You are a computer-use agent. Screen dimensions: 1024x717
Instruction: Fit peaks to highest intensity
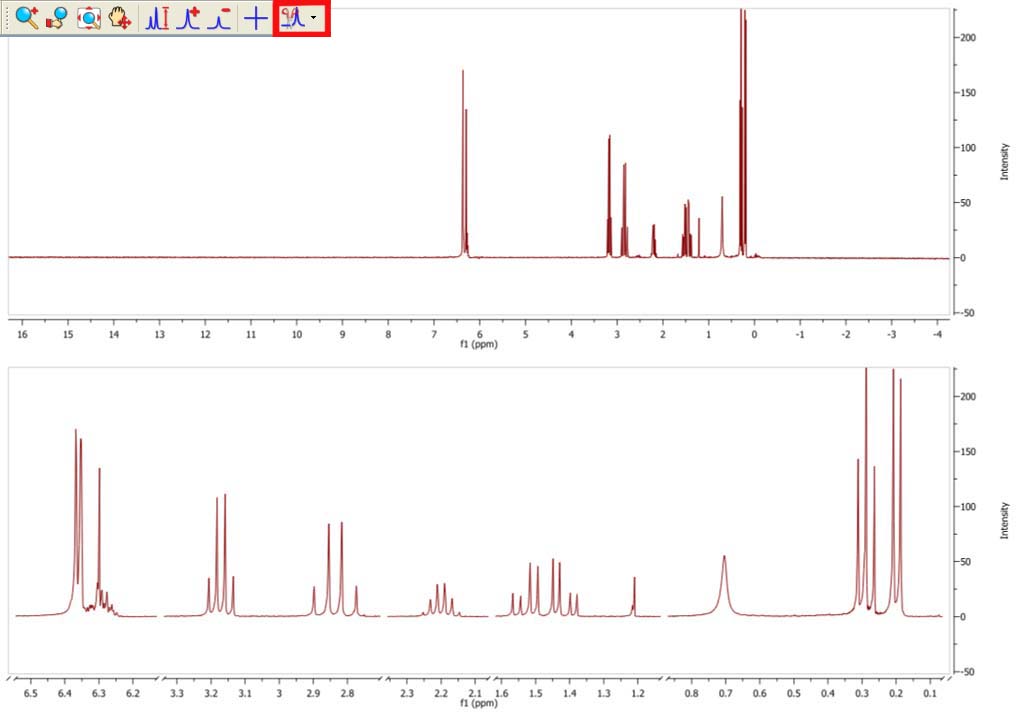(157, 17)
